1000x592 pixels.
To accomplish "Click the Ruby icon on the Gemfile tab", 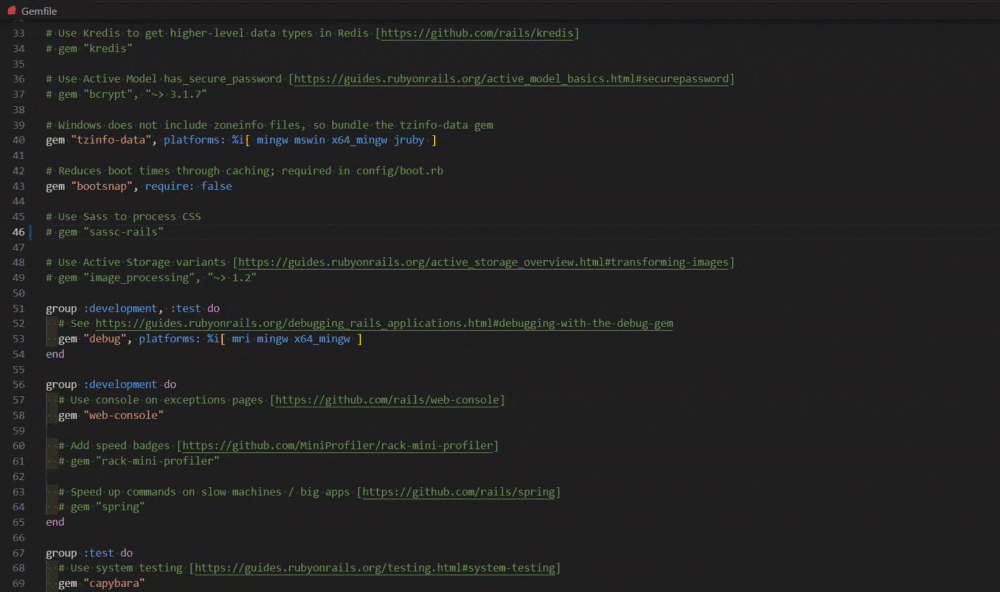I will coord(10,11).
